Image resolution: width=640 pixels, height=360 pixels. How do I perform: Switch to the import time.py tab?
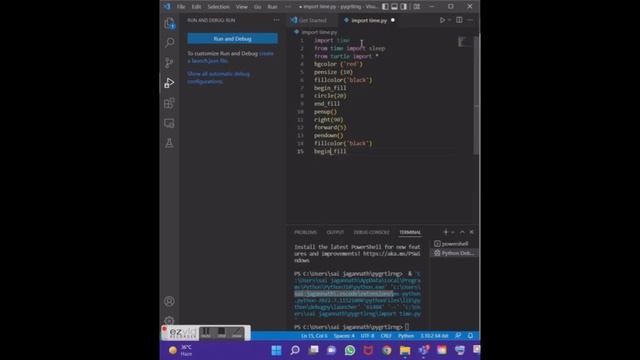[369, 20]
